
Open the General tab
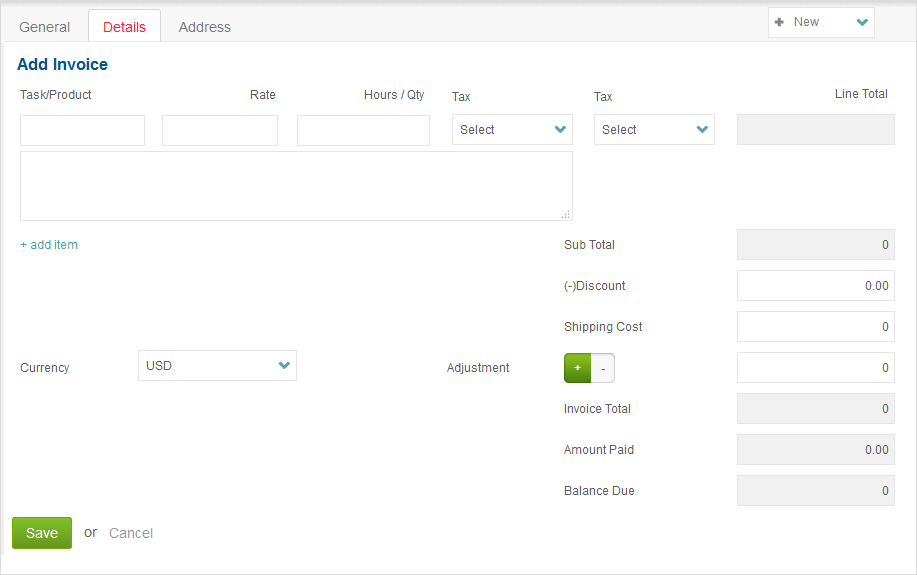click(44, 27)
